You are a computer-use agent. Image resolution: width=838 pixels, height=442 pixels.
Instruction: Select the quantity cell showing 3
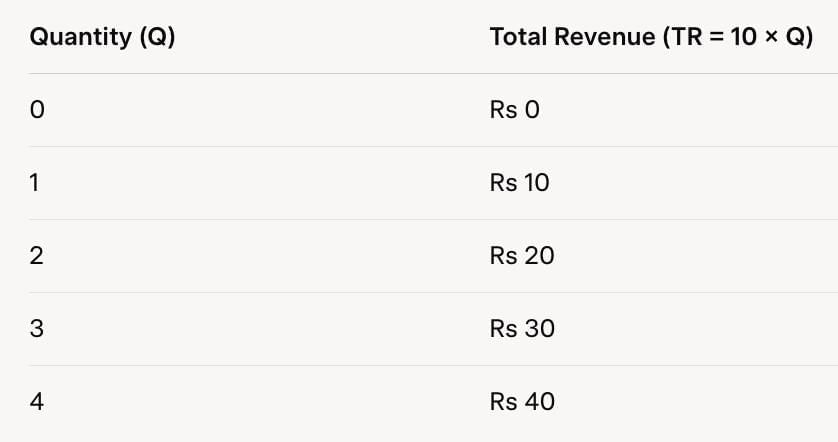[37, 329]
